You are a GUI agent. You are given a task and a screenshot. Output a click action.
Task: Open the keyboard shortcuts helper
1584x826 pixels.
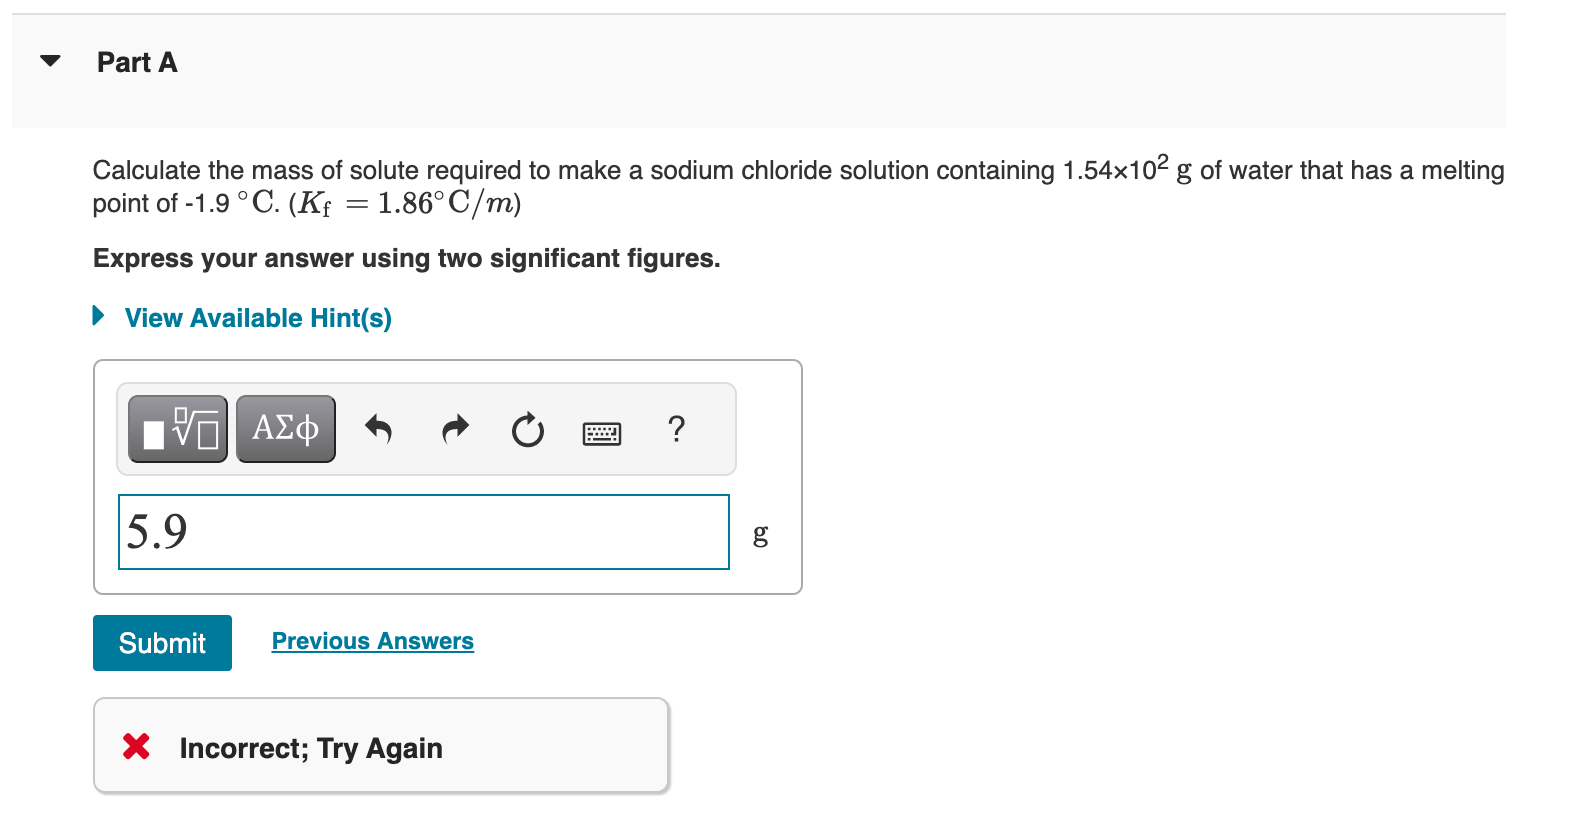click(603, 432)
